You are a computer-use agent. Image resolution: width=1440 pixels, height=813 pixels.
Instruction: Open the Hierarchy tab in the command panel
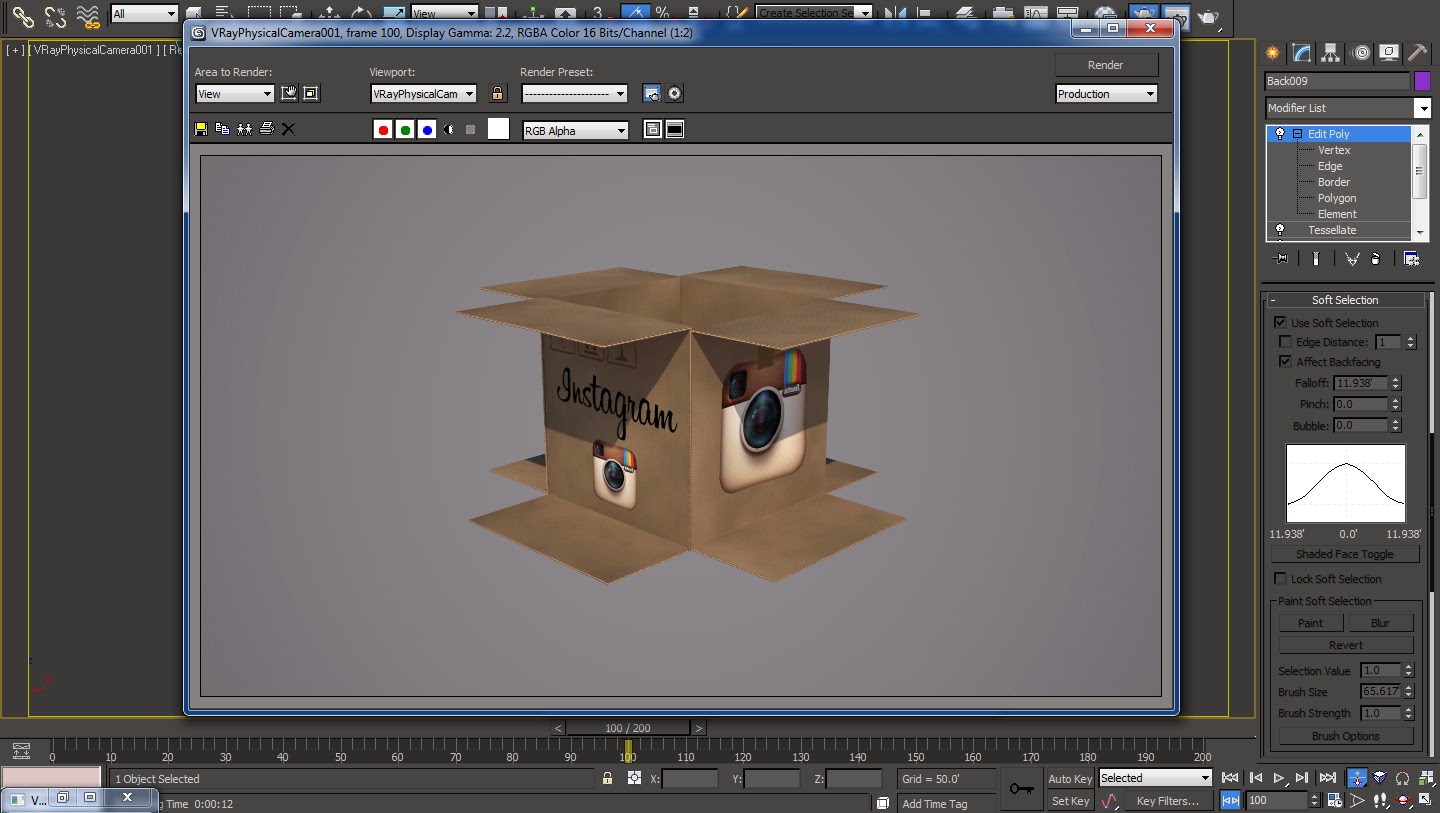pyautogui.click(x=1330, y=53)
